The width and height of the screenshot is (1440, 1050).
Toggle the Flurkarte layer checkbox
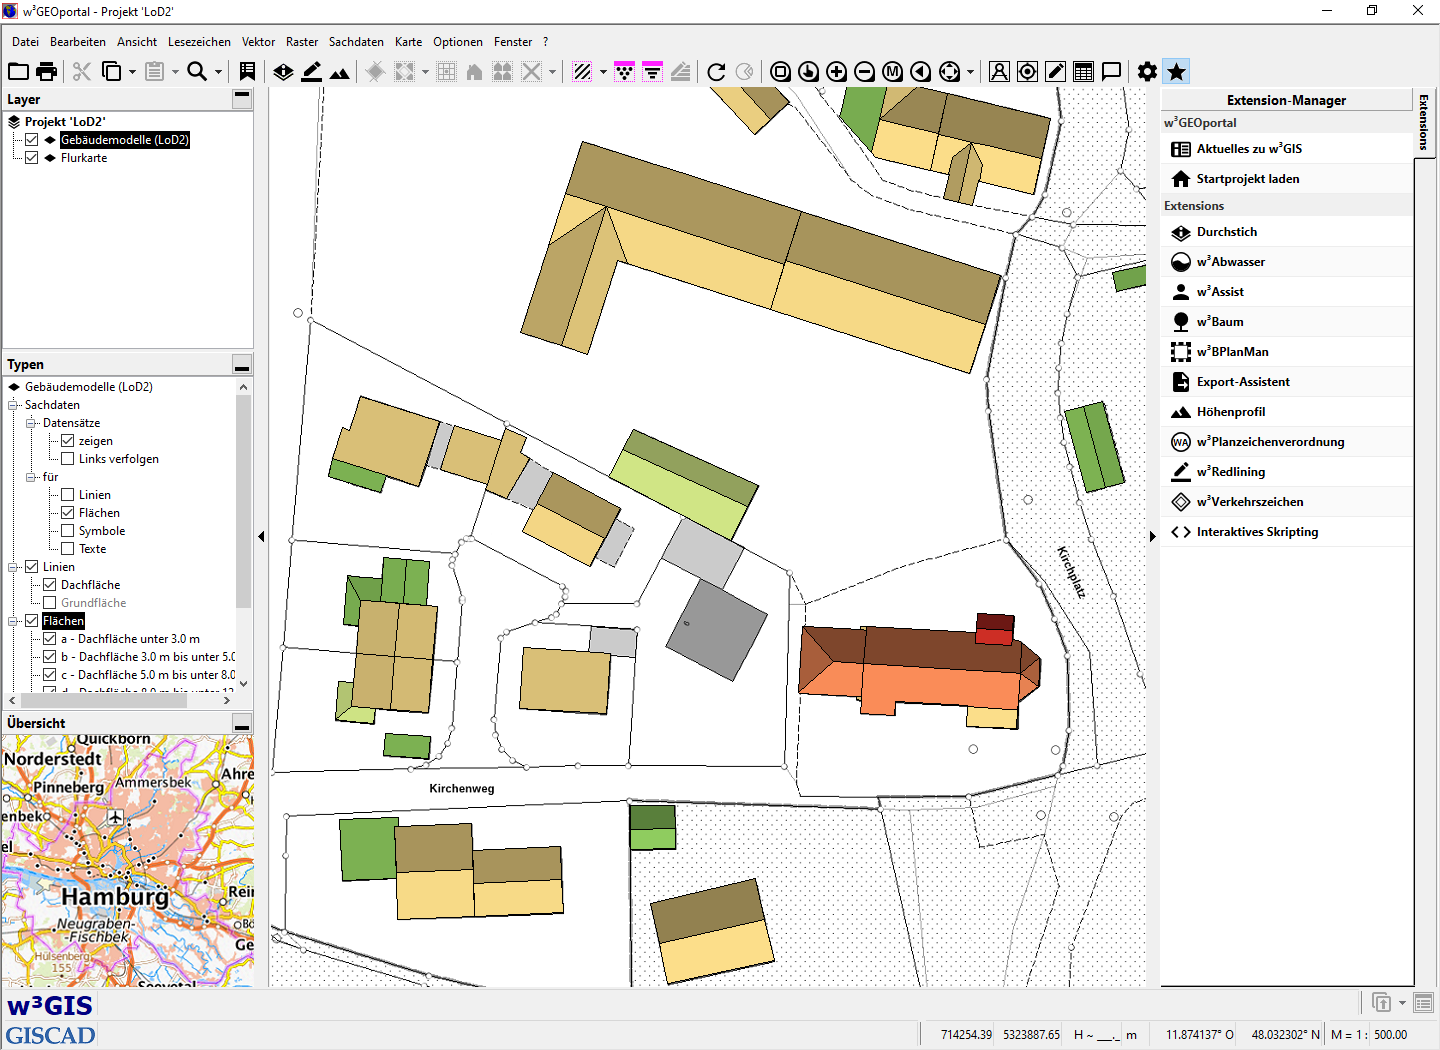tap(32, 158)
